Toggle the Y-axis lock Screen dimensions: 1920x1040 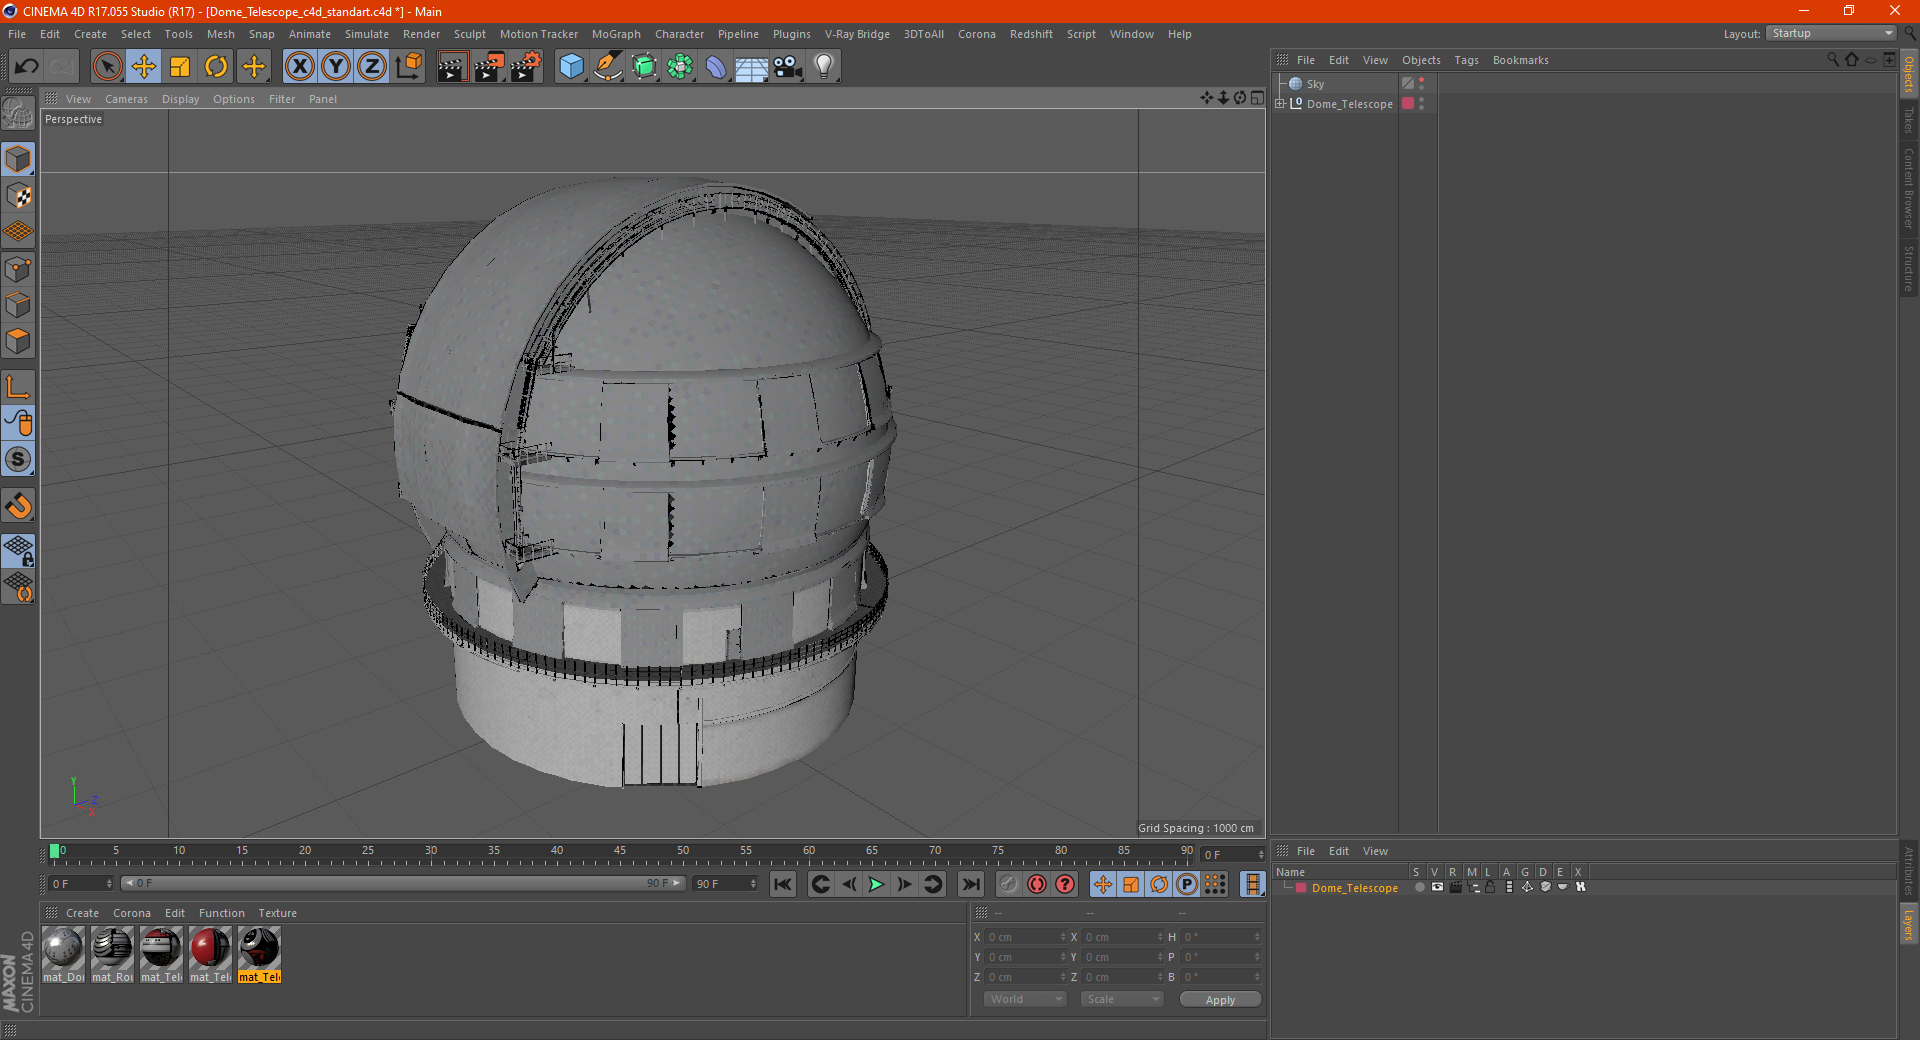coord(336,67)
